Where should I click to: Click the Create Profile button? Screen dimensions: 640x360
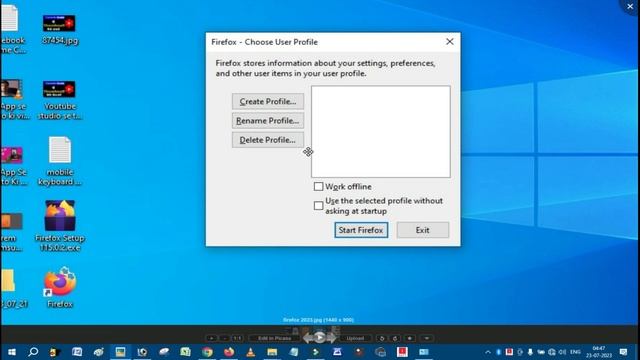click(x=268, y=101)
